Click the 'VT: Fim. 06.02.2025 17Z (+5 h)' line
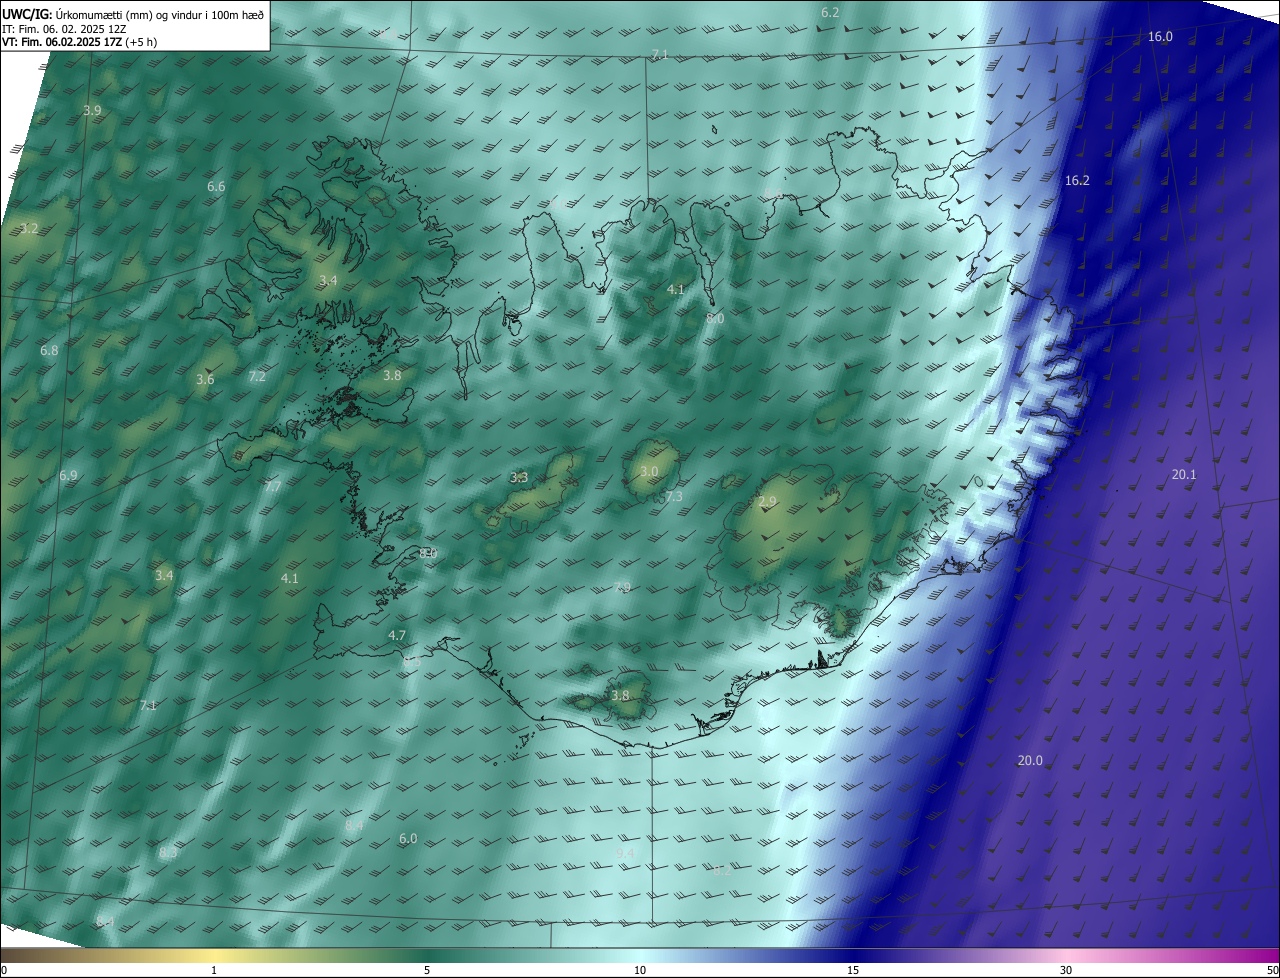1280x978 pixels. point(79,42)
